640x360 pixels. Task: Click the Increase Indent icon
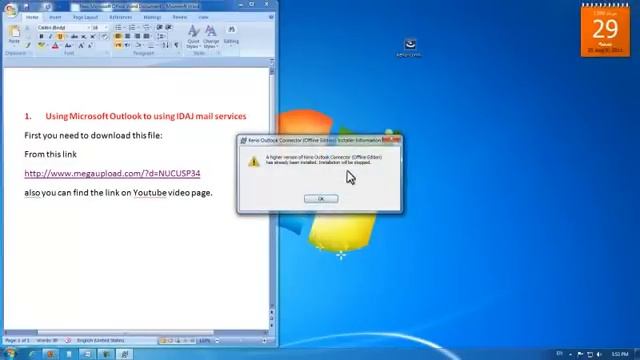169,27
